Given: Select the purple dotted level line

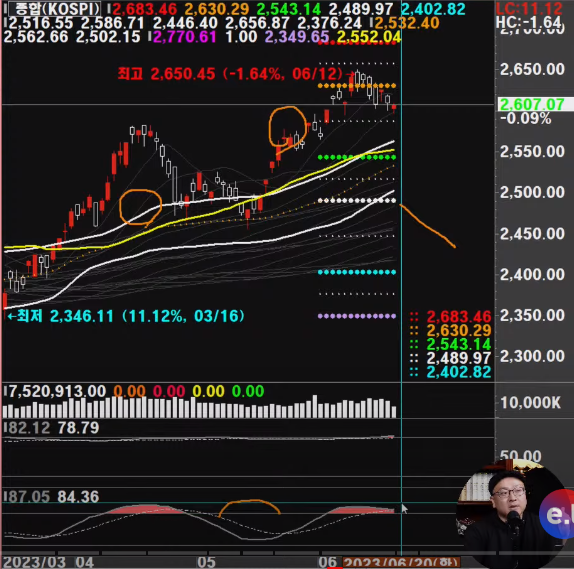Looking at the screenshot, I should [x=357, y=316].
